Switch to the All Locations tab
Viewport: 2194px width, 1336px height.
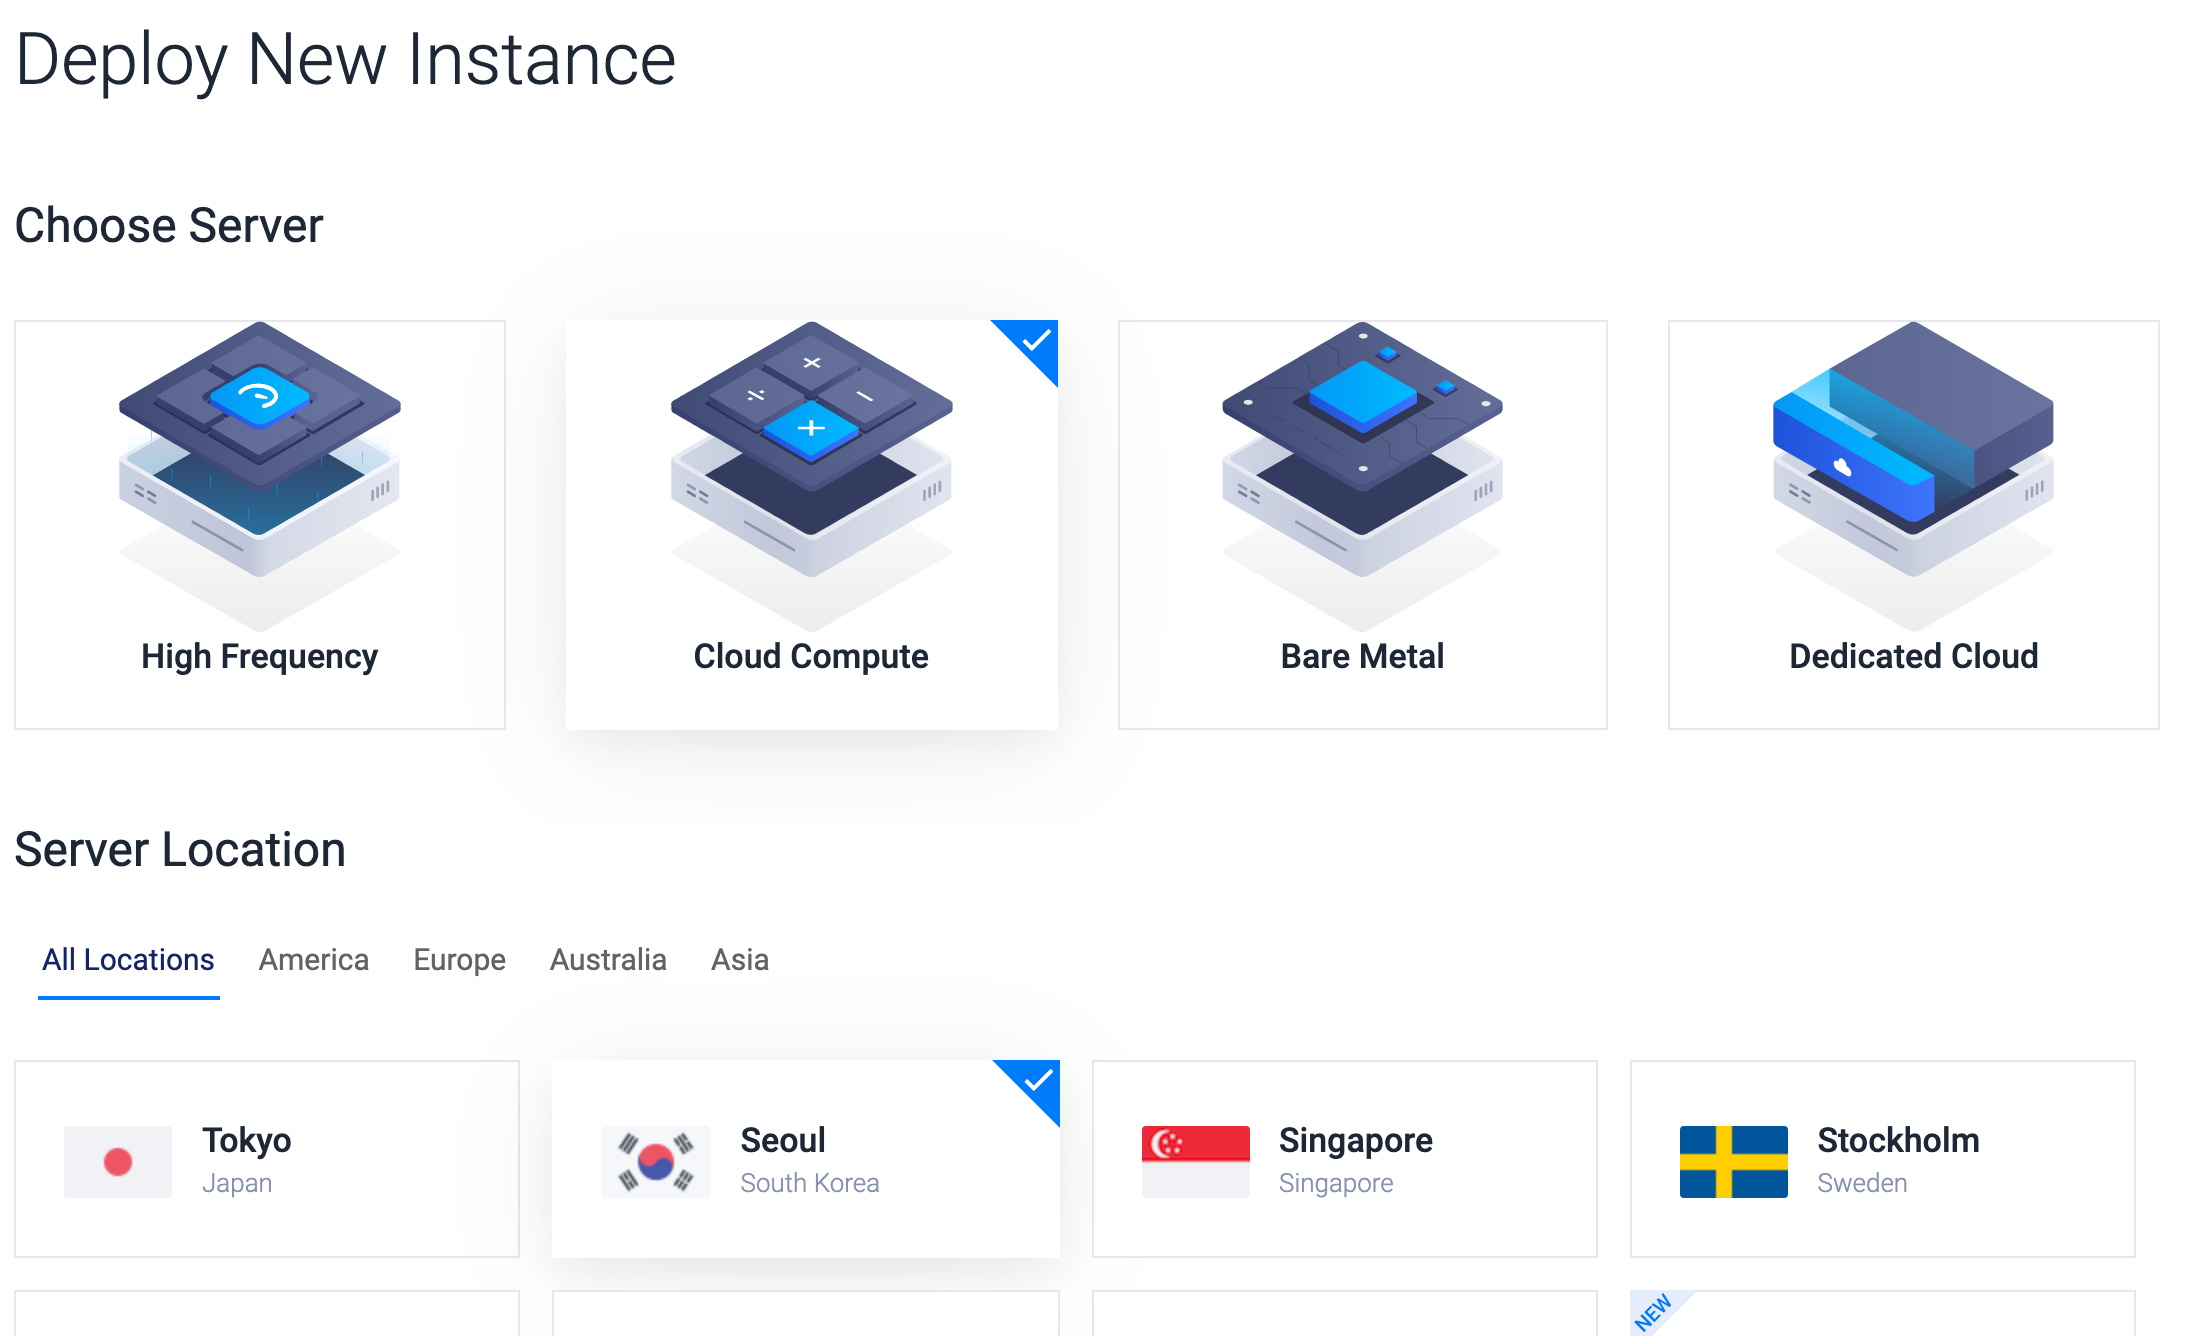point(128,960)
